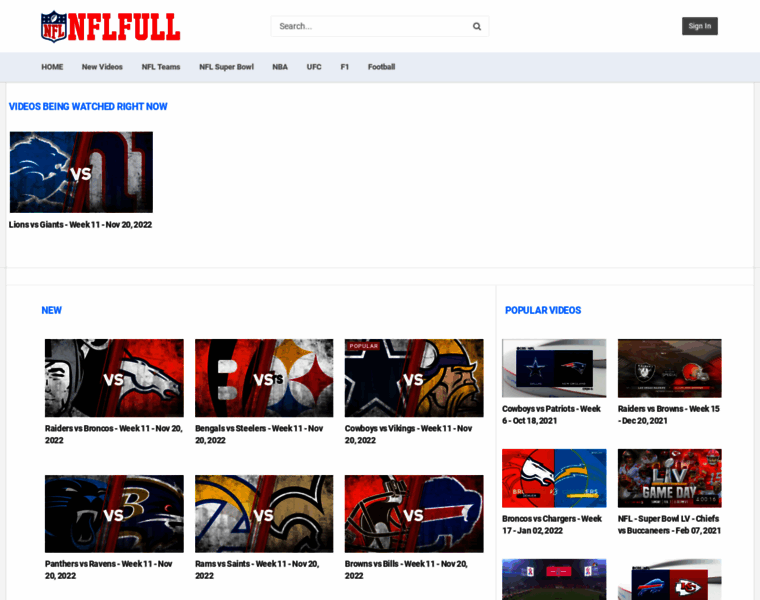Screen dimensions: 760x600
Task: Click the Rams vs Saints Week 11 title
Action: [257, 570]
